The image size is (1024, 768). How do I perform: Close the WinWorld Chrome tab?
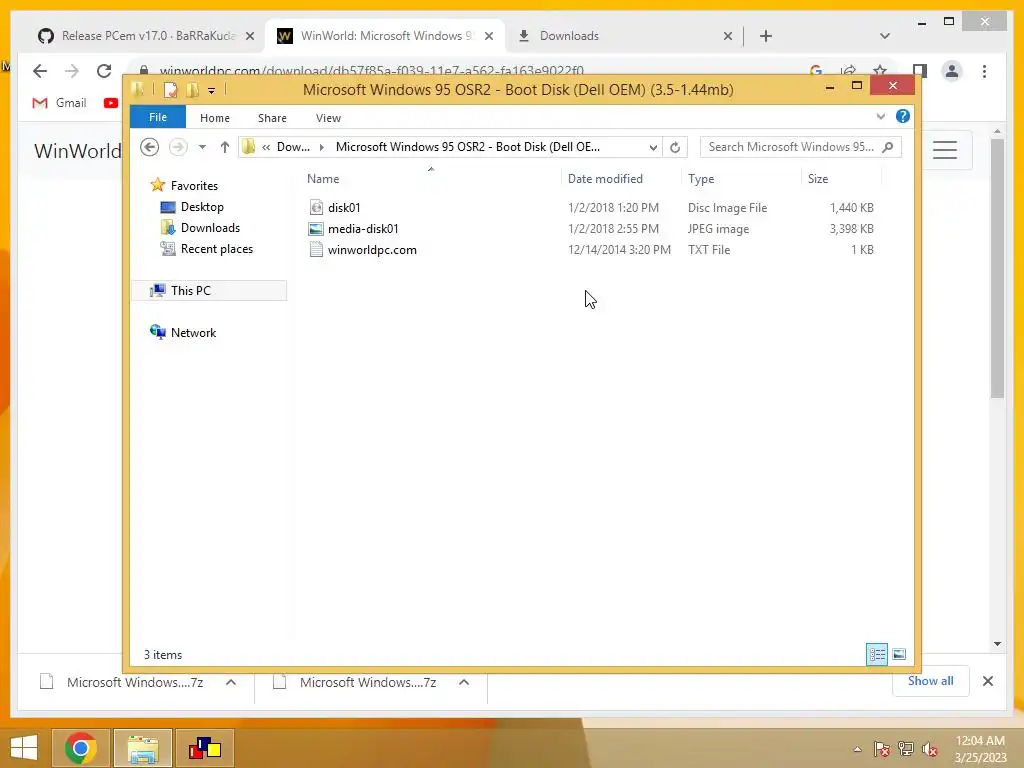(488, 36)
